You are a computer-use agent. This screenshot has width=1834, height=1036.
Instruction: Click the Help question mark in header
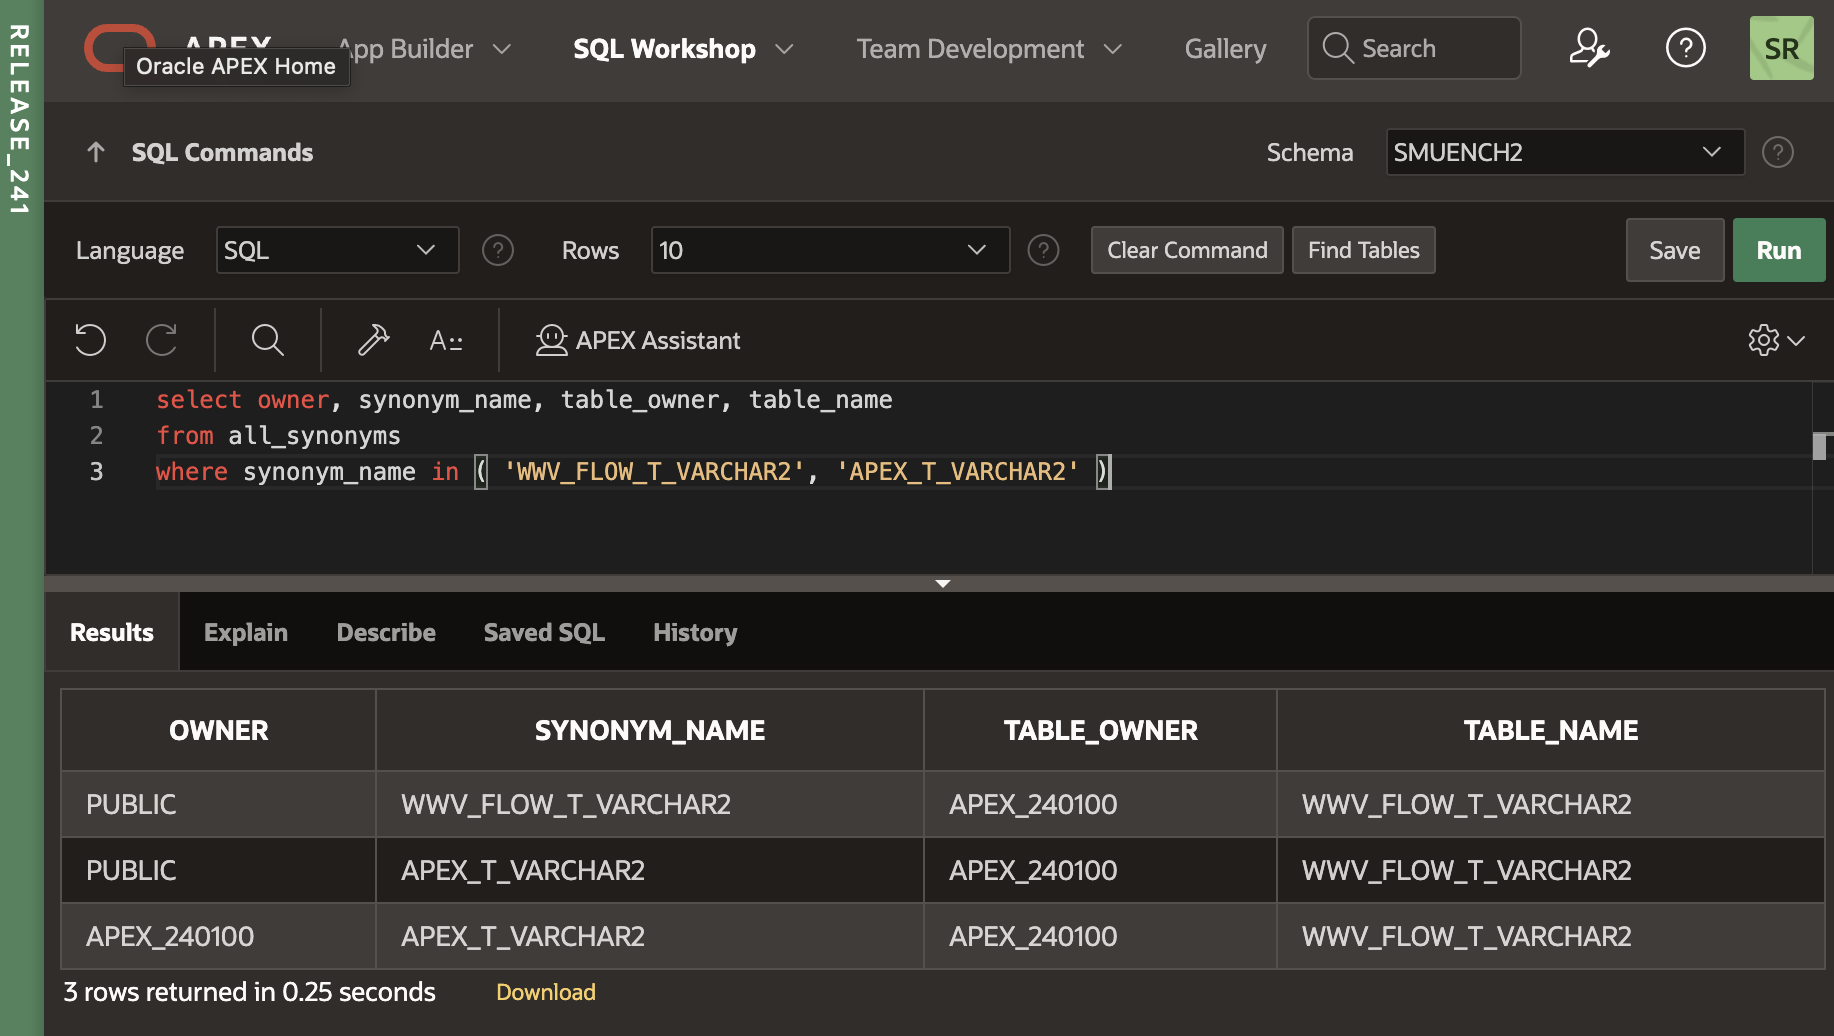click(x=1685, y=48)
